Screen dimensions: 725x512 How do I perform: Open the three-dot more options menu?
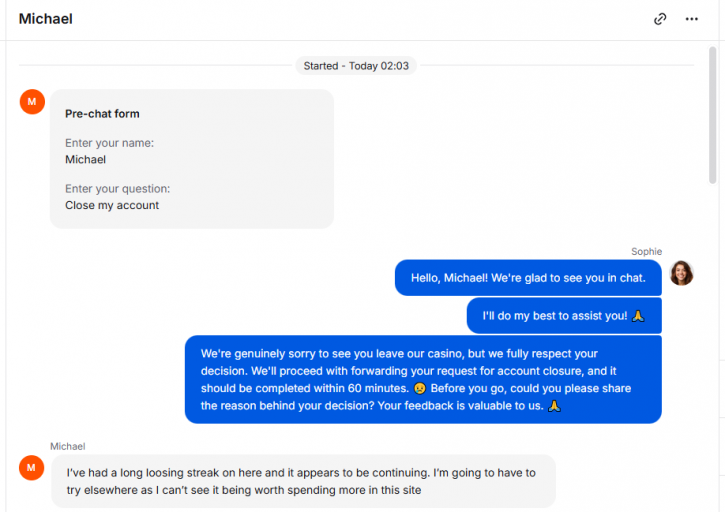click(x=692, y=19)
